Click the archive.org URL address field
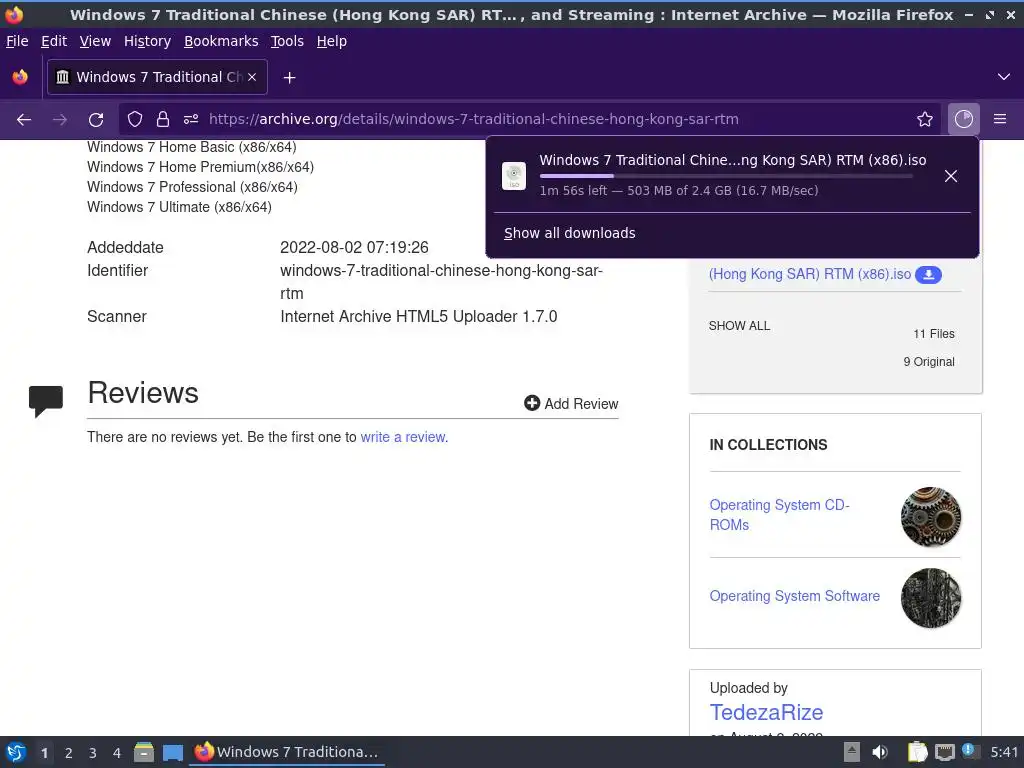The height and width of the screenshot is (768, 1024). [x=473, y=119]
